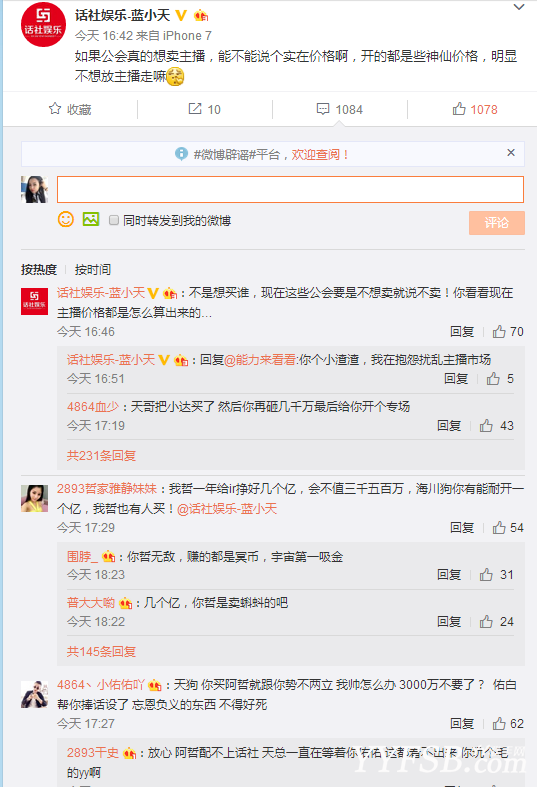Reply to 普大大哟's 18:22 comment
Viewport: 537px width, 787px height.
pos(449,621)
